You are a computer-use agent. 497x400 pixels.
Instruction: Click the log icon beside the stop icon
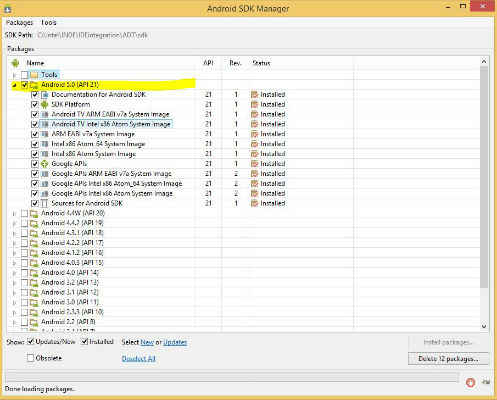coord(486,382)
